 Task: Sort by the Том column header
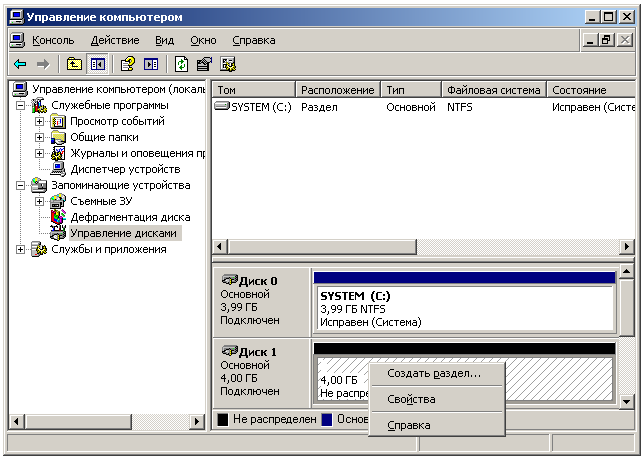pos(254,90)
